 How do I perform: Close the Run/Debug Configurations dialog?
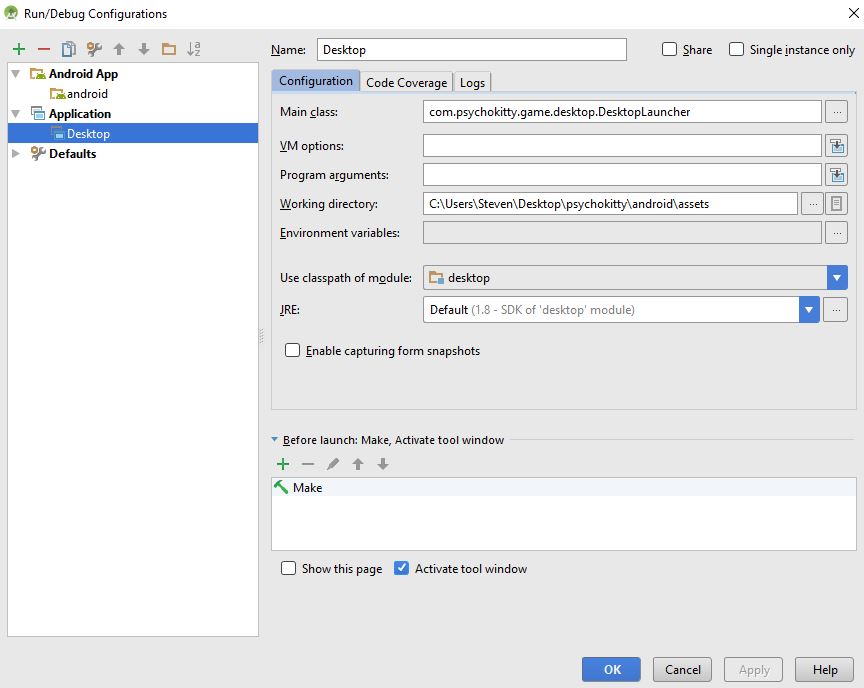pos(854,13)
